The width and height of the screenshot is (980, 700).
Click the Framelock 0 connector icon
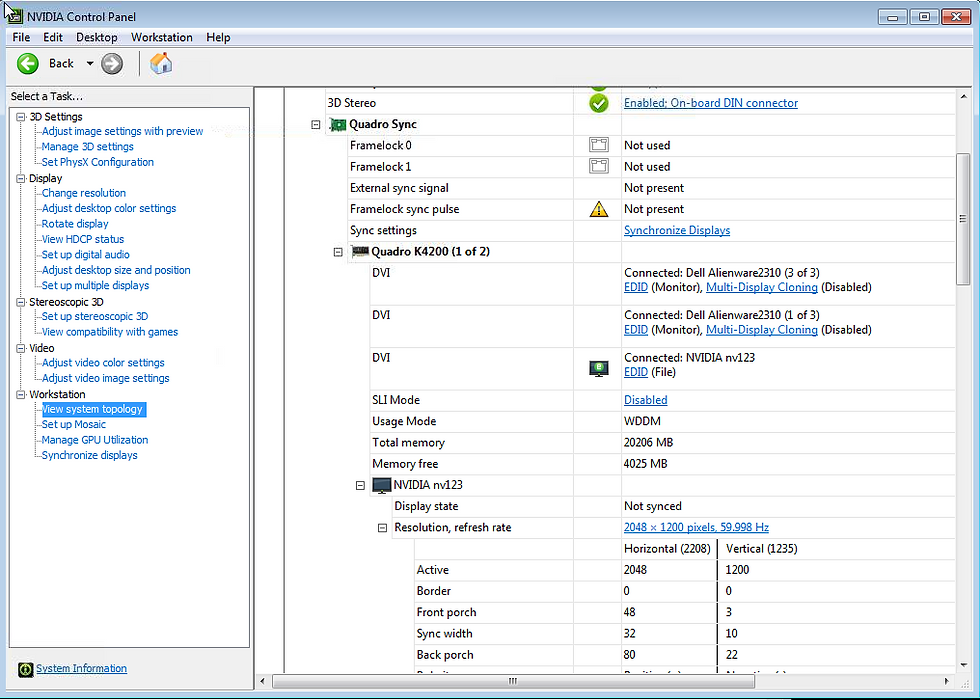(x=599, y=146)
